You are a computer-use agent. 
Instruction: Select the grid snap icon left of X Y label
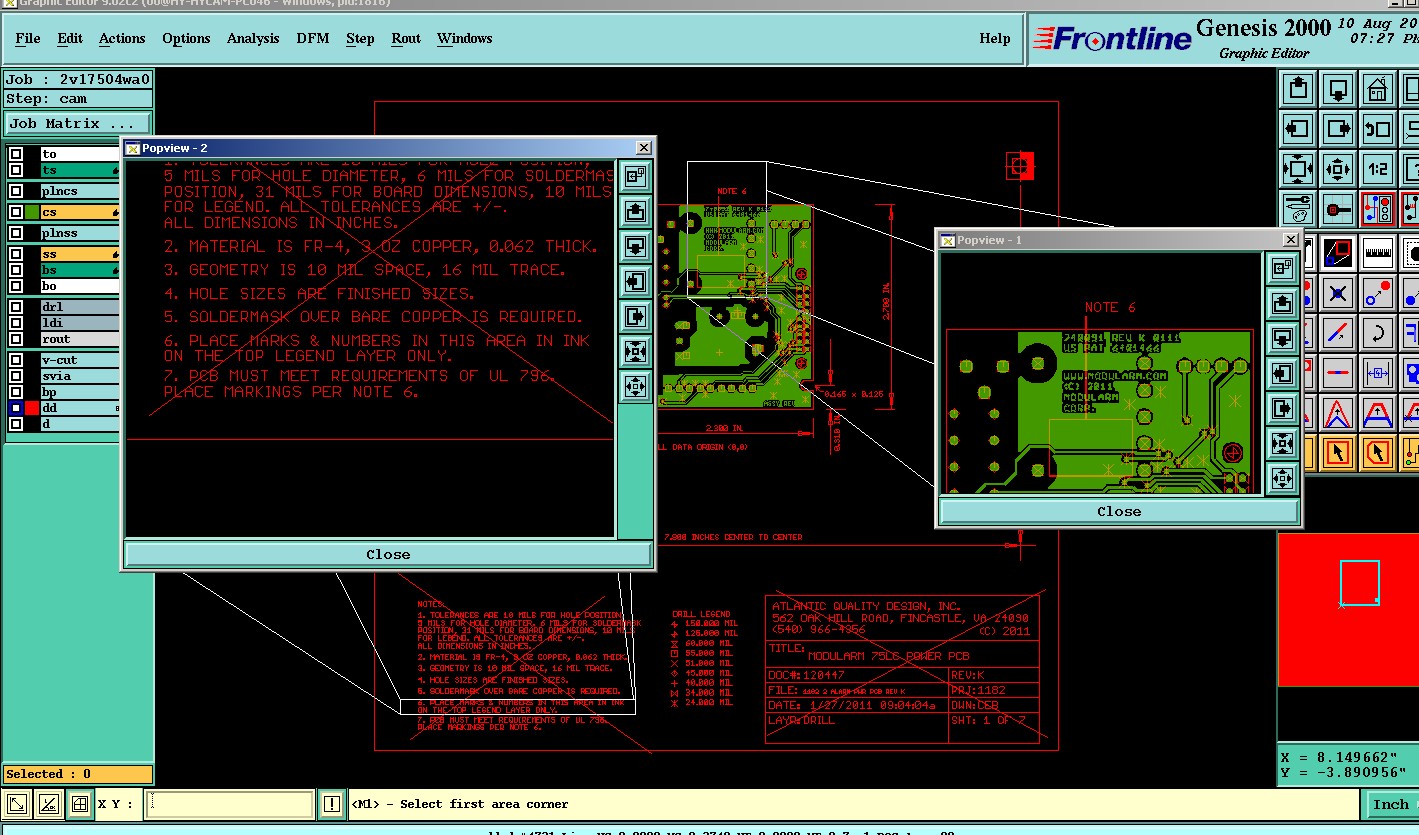pyautogui.click(x=80, y=804)
